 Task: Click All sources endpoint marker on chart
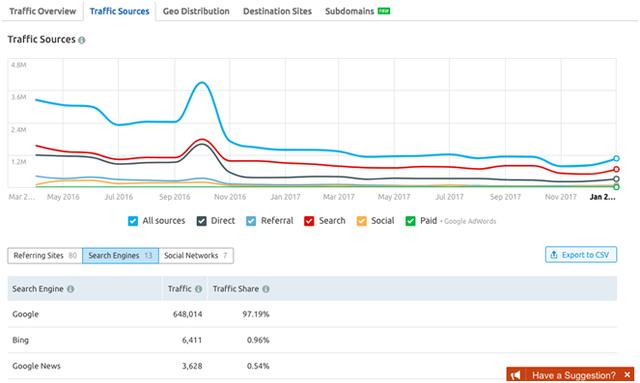click(616, 158)
